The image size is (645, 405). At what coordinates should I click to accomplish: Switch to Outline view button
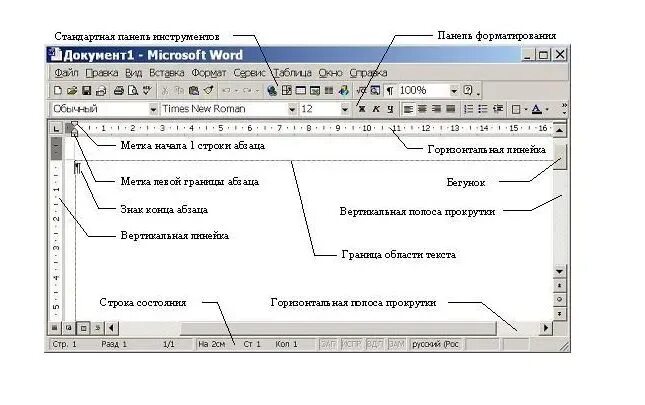point(97,328)
